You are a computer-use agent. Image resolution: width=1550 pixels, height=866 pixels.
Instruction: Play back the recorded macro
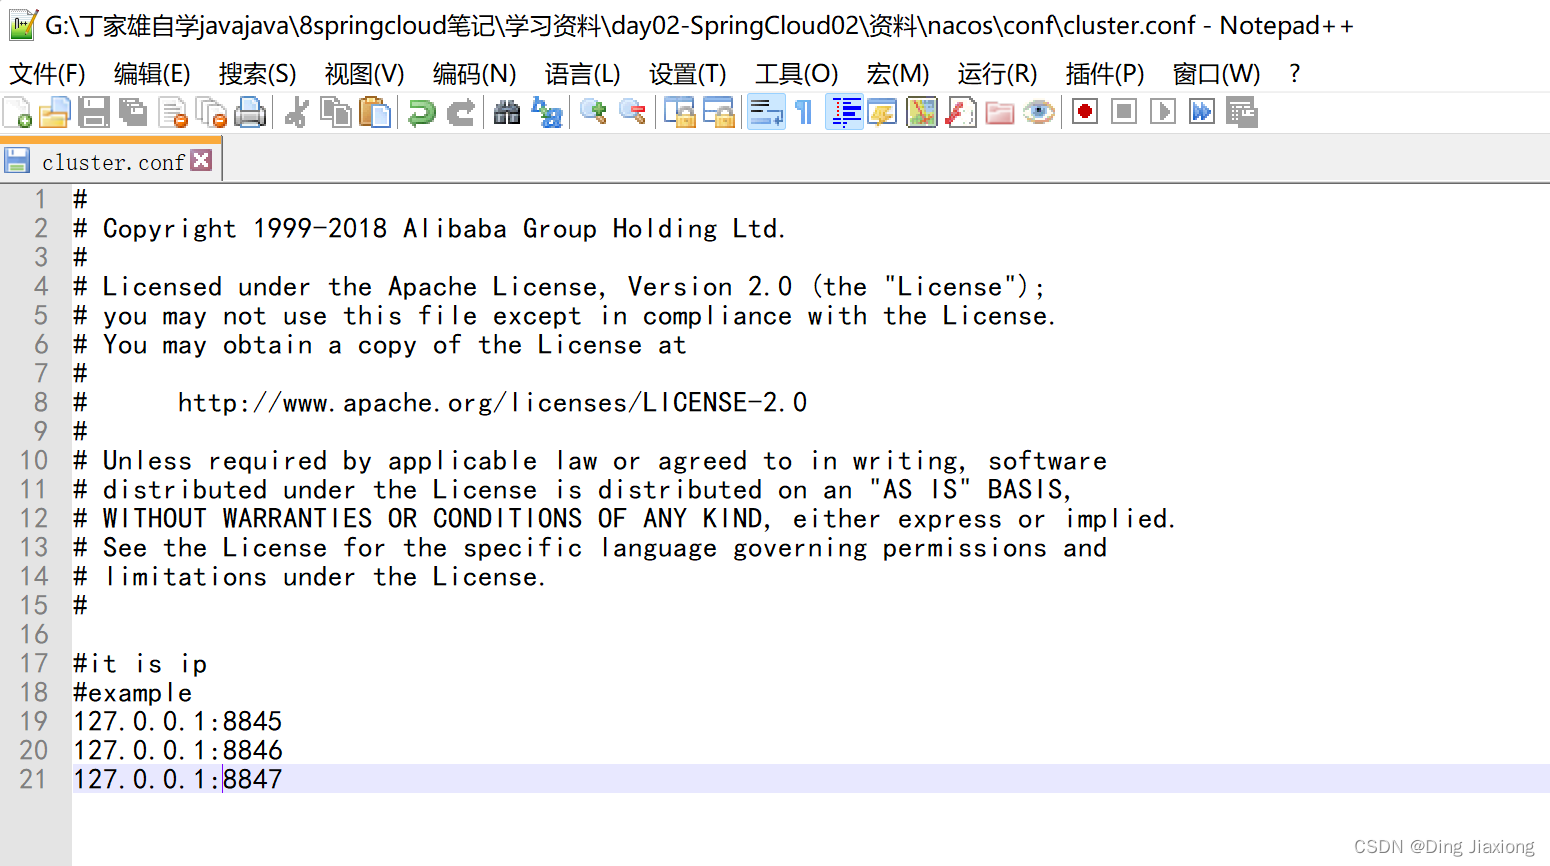(1163, 112)
